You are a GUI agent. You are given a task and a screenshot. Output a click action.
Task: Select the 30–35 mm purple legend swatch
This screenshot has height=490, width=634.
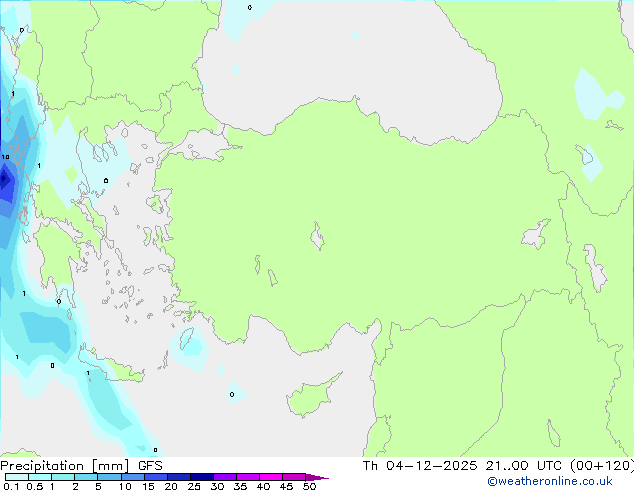pos(225,477)
